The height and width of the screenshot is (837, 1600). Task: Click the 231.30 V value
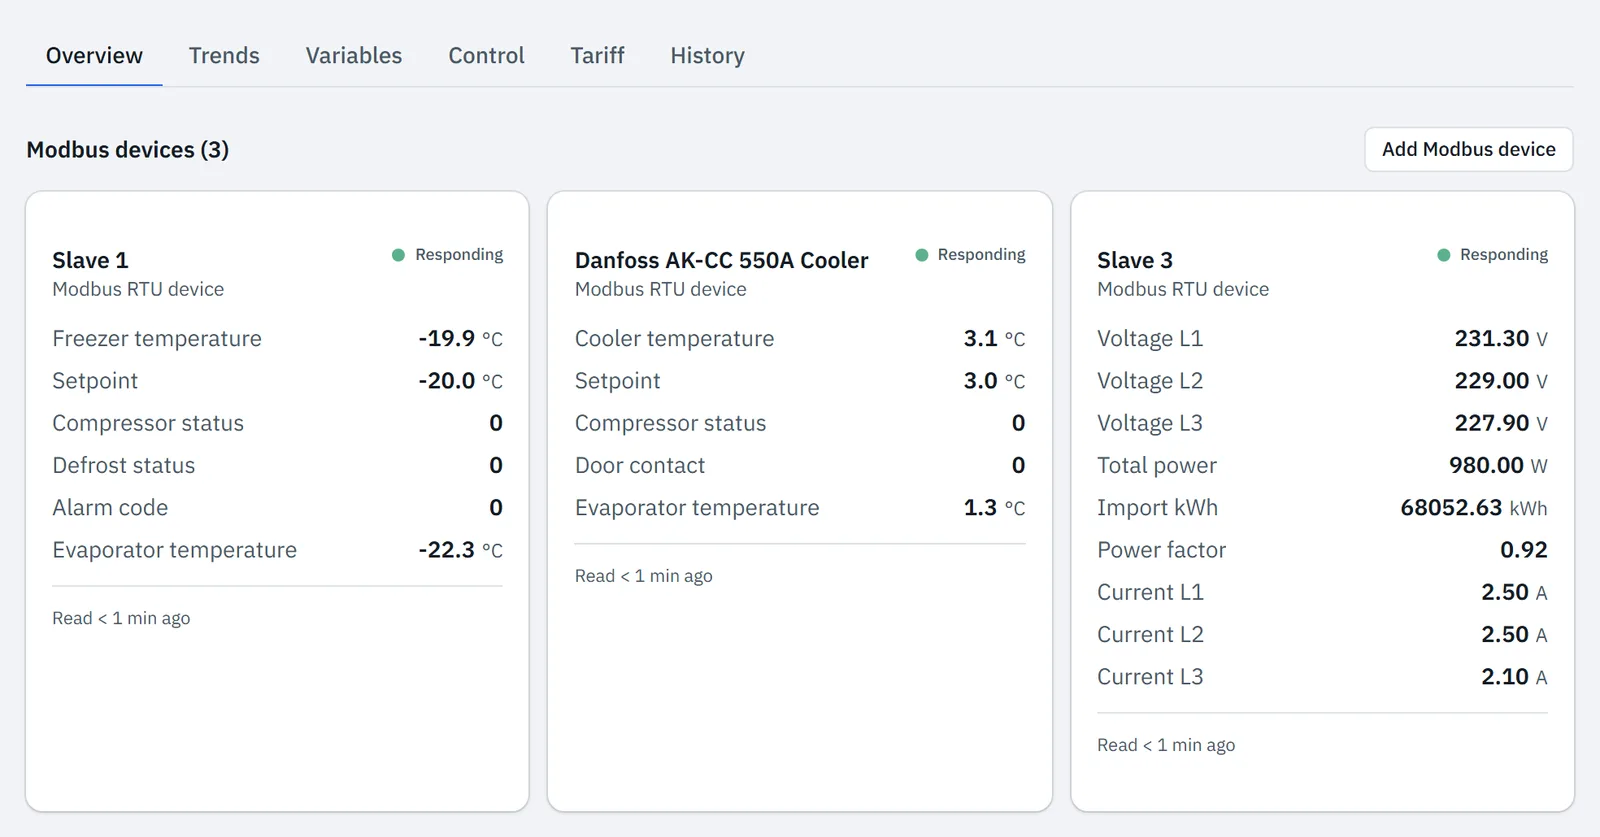1501,339
